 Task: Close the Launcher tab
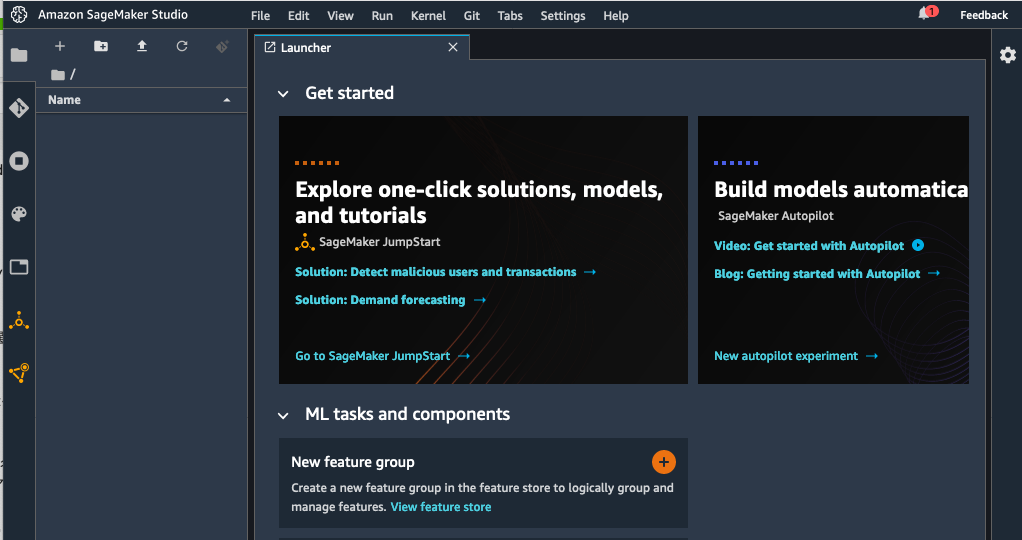453,47
